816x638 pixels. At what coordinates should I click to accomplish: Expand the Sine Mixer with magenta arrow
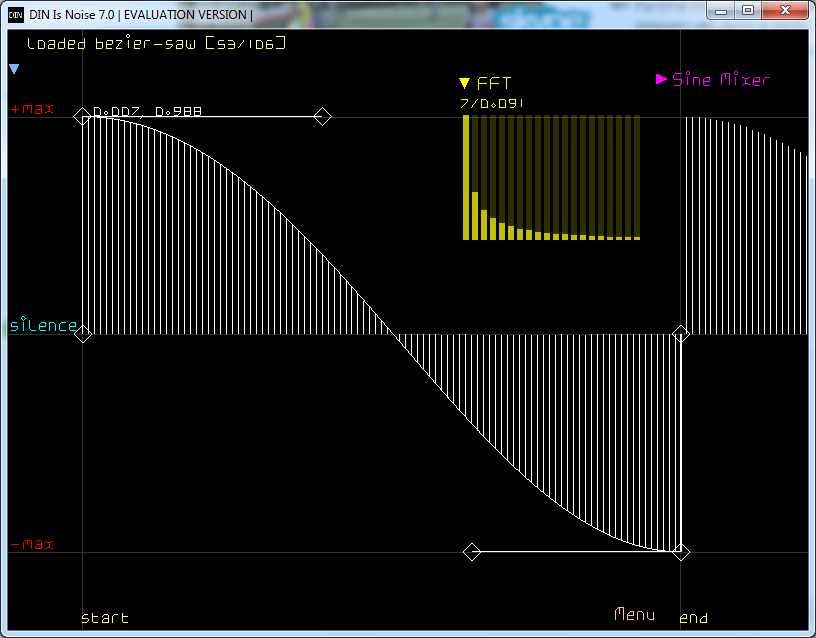coord(661,79)
